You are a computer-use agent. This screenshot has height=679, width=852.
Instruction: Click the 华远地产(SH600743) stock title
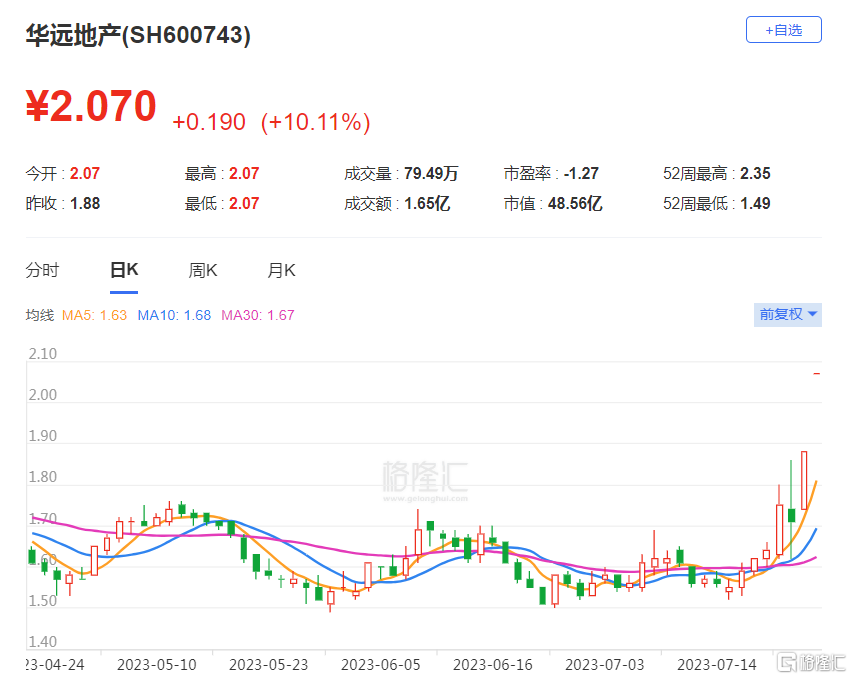(138, 35)
